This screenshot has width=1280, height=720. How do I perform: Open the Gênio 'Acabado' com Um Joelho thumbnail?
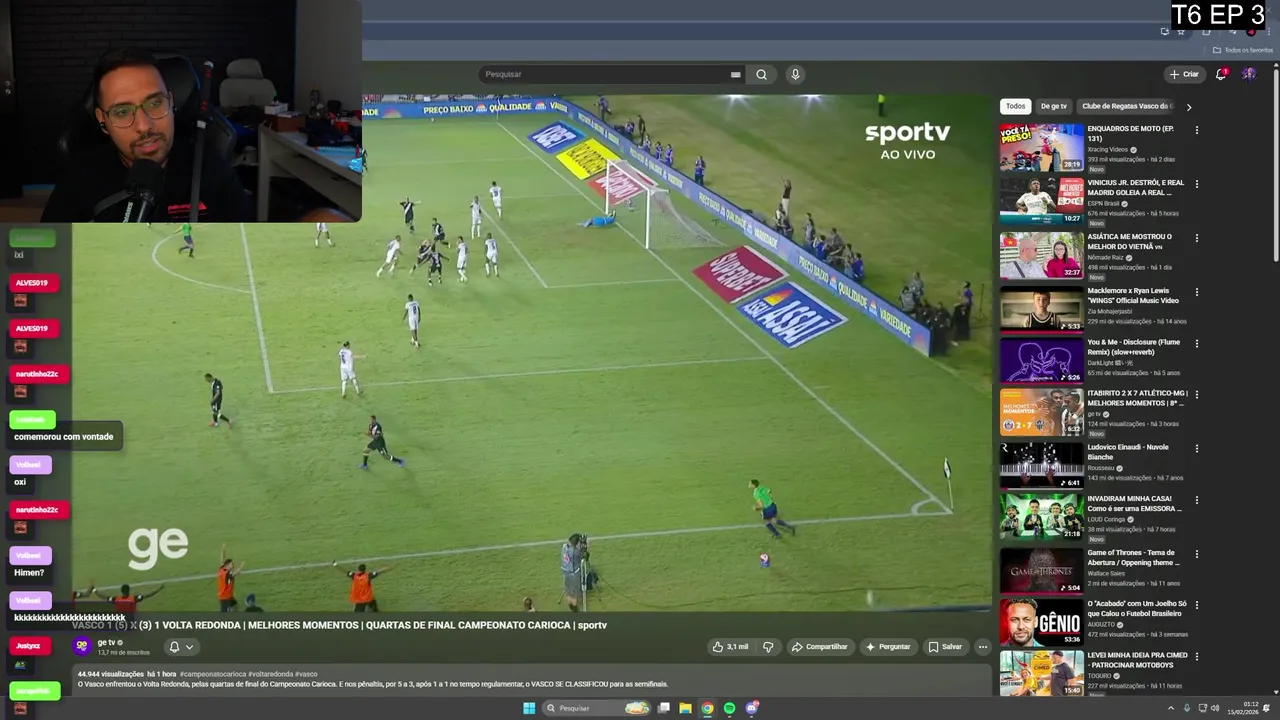(1041, 622)
